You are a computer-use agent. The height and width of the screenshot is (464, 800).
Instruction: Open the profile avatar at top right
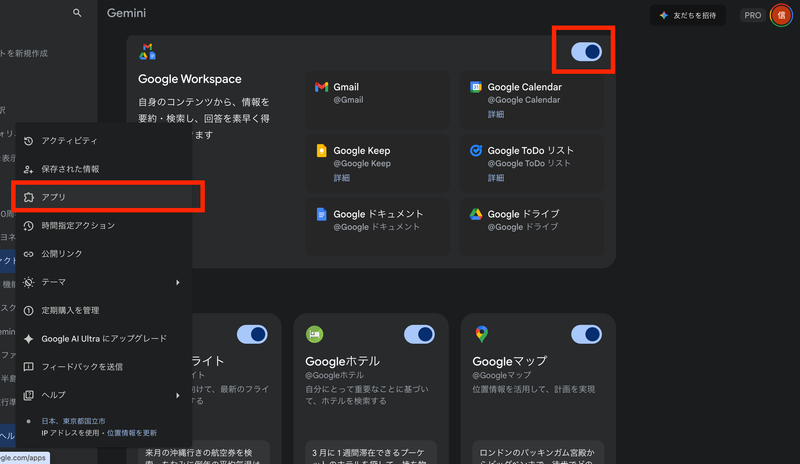[780, 15]
